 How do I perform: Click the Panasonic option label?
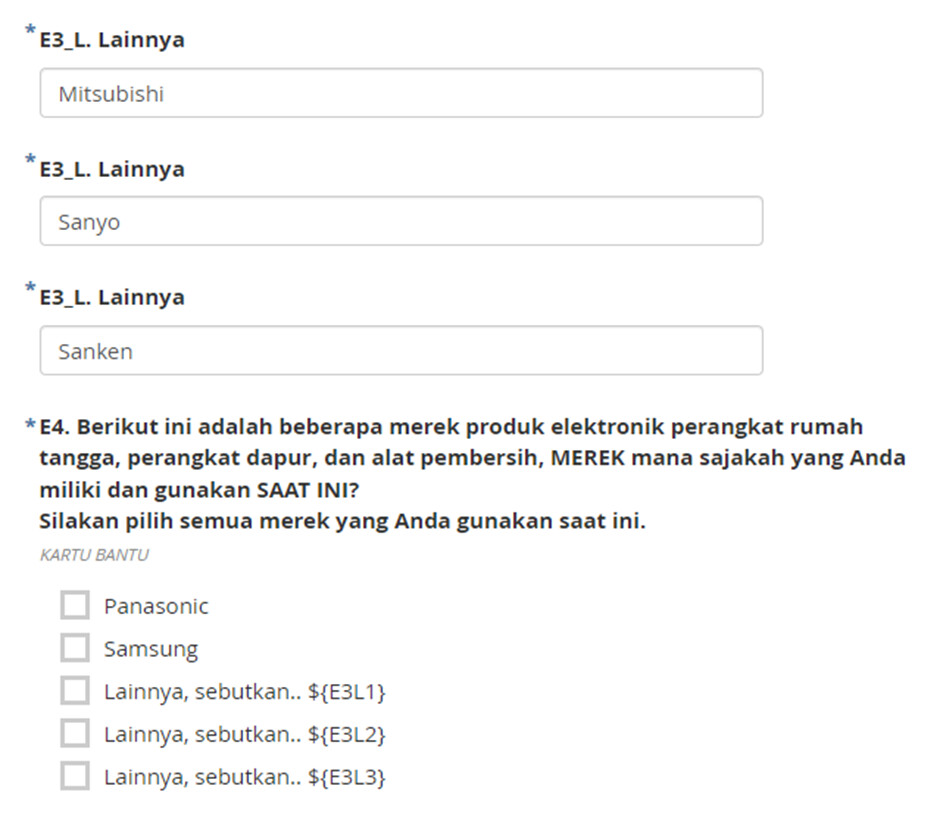(156, 606)
